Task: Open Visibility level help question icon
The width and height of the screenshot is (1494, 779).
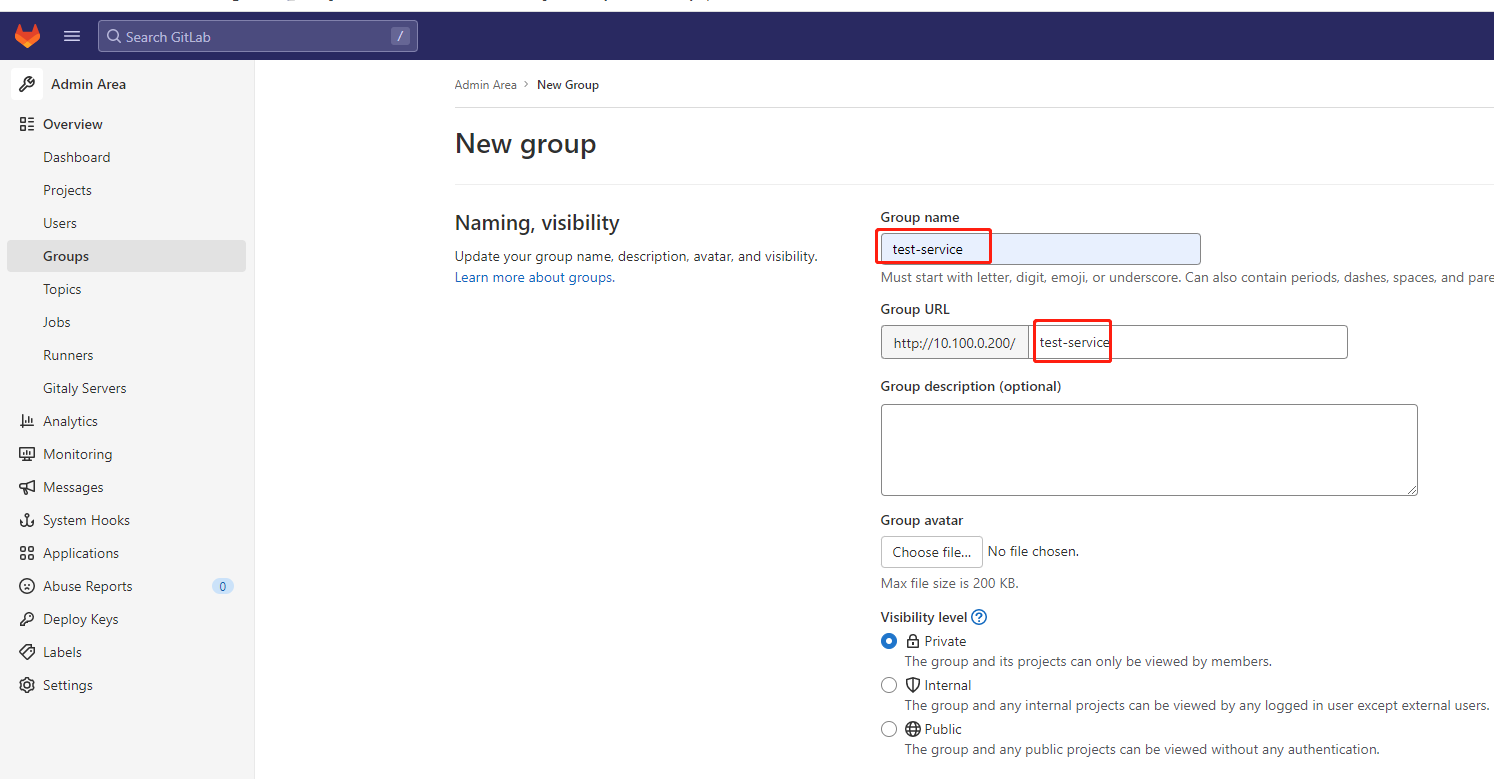Action: (979, 617)
